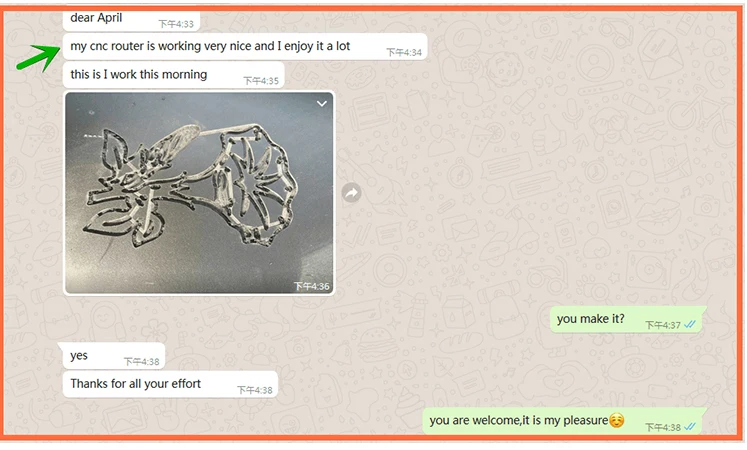Click the forward arrow icon beside the photo
747x450 pixels.
(x=352, y=193)
